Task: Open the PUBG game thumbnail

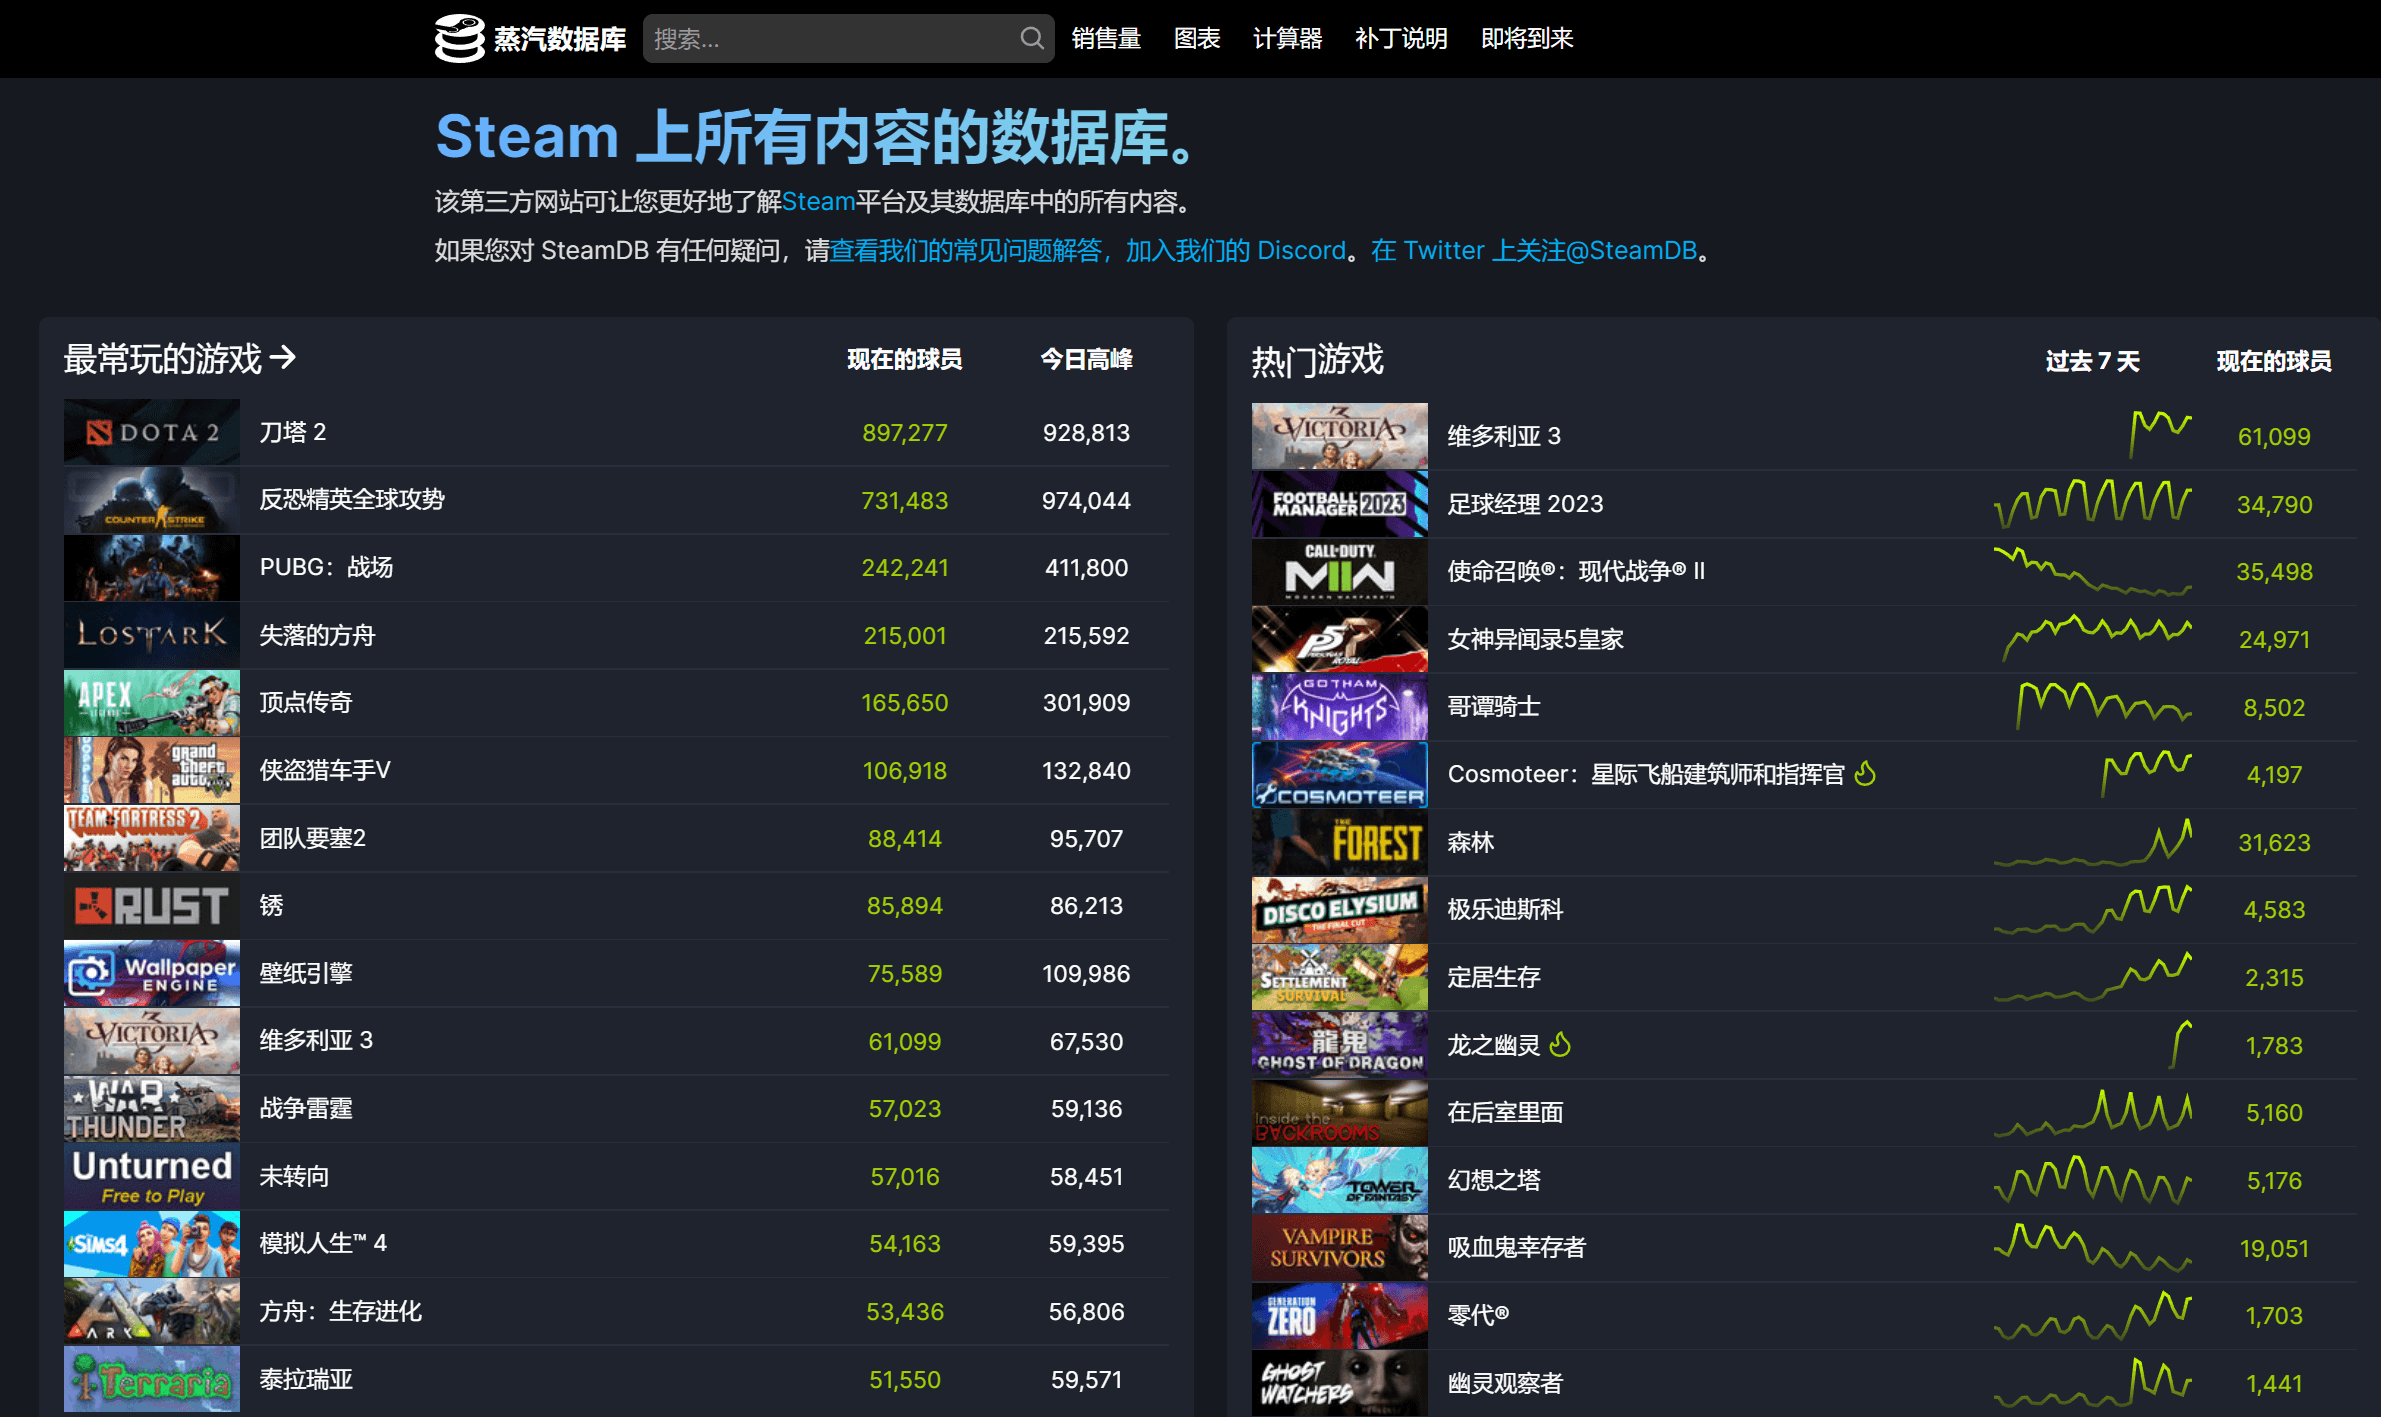Action: [152, 567]
